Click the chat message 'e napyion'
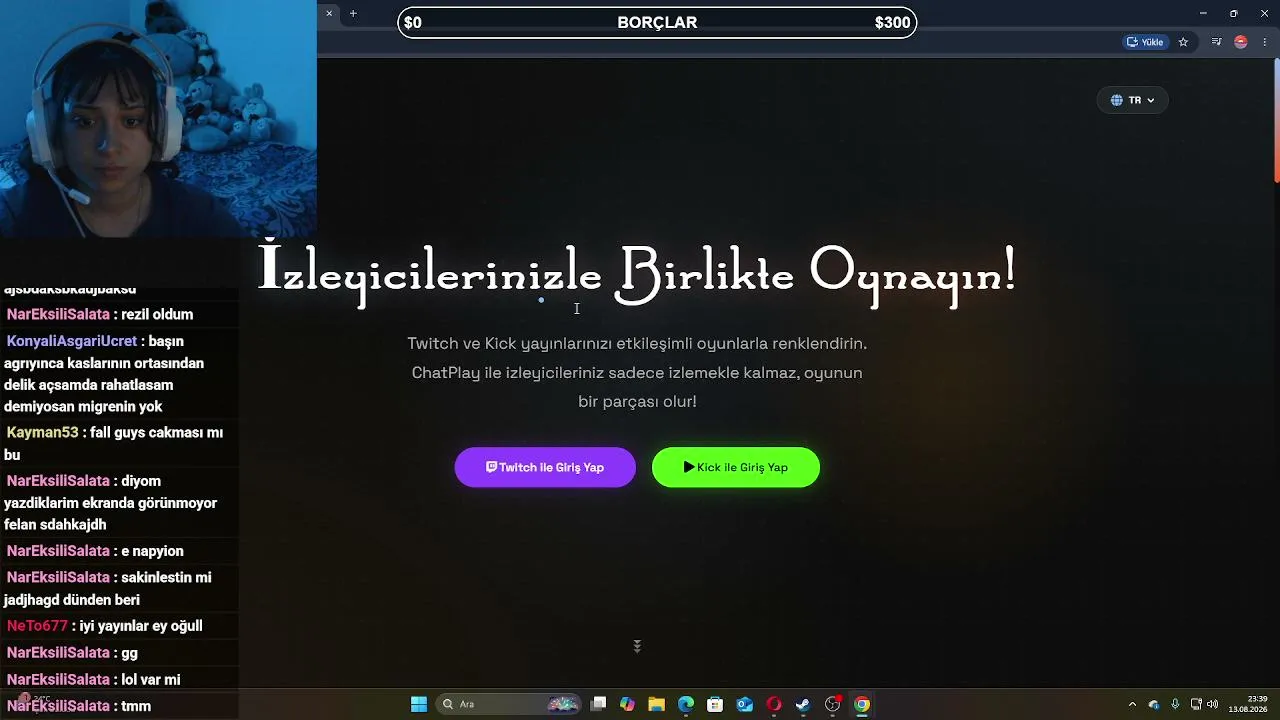Screen dimensions: 1280x720 [152, 551]
